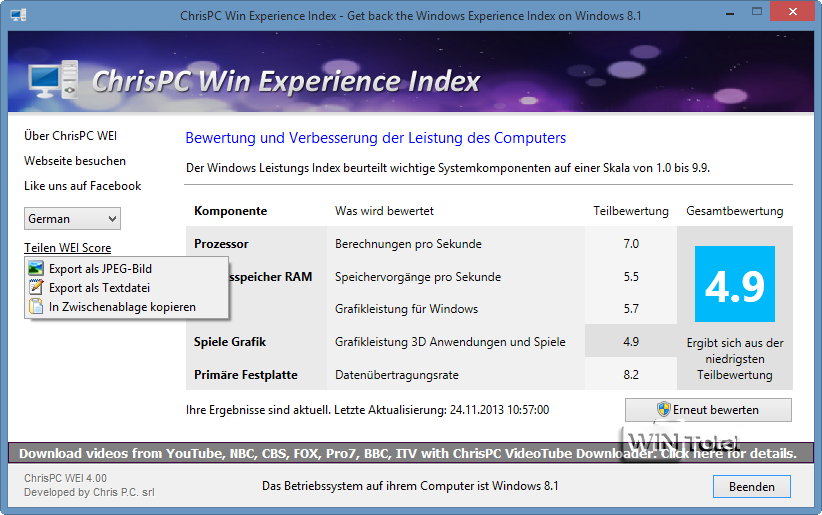Image resolution: width=822 pixels, height=515 pixels.
Task: Click ChrisPC WEI 4.00 version text
Action: click(x=66, y=478)
